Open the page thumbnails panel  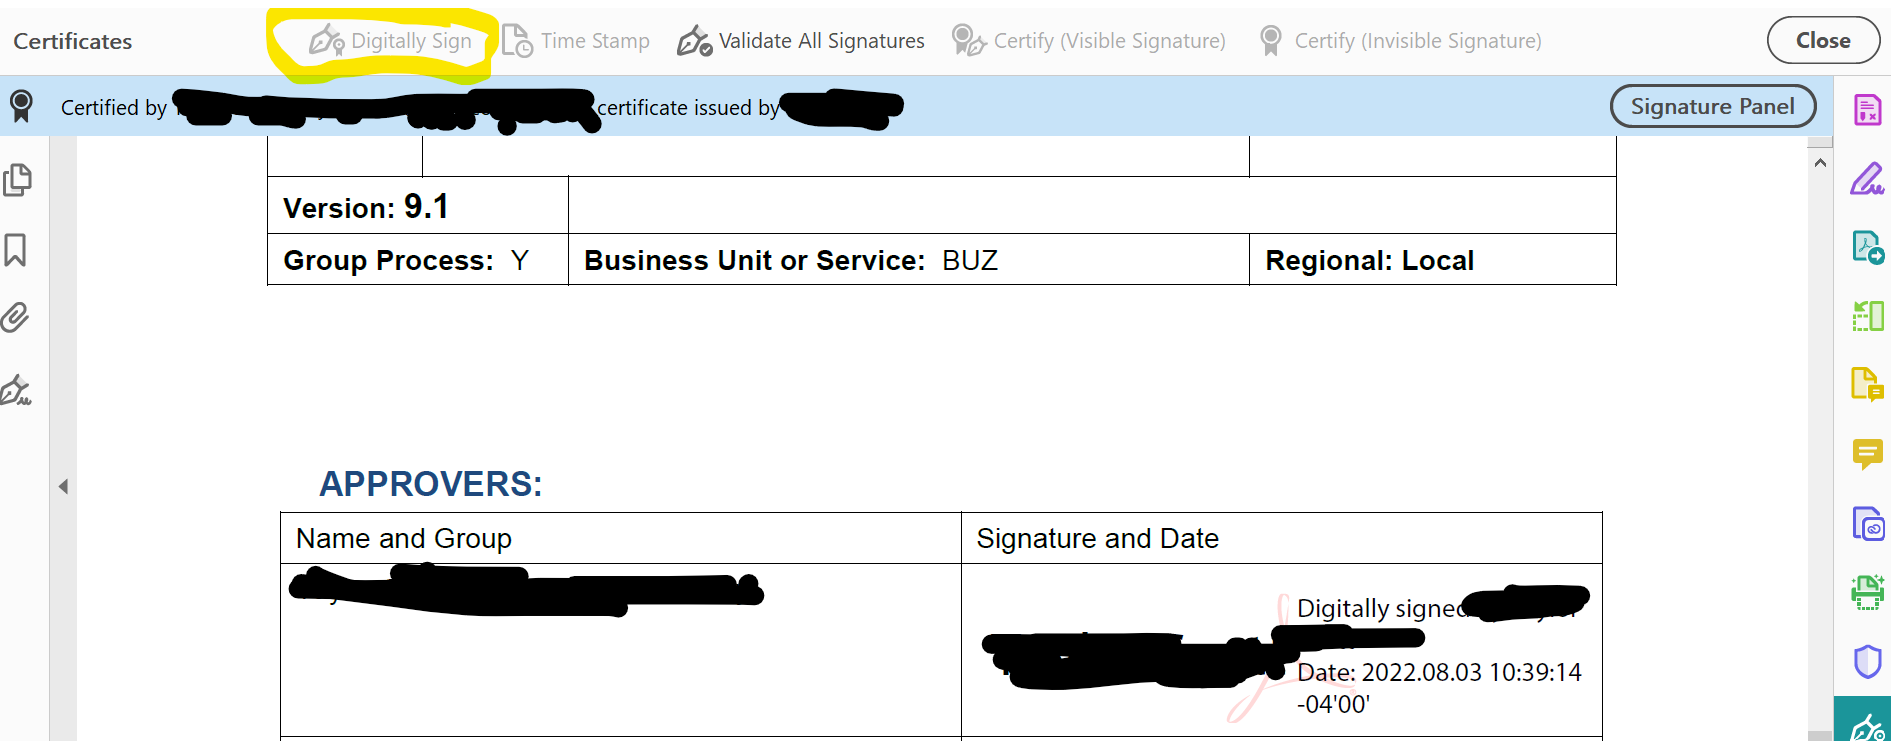tap(20, 180)
